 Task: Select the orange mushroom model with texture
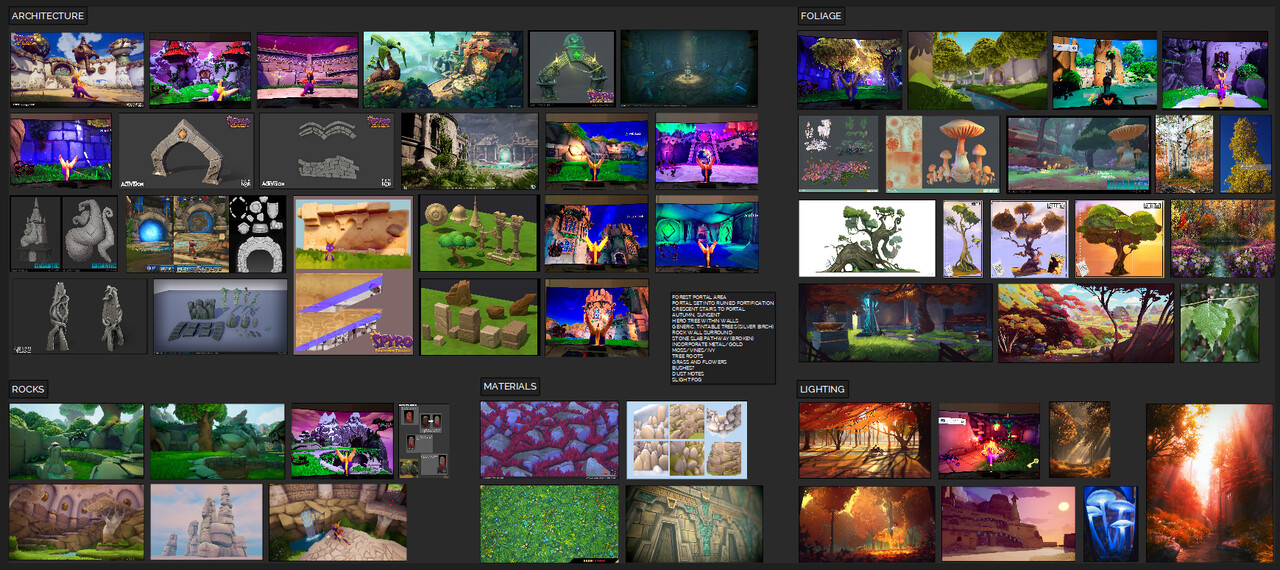tap(942, 153)
